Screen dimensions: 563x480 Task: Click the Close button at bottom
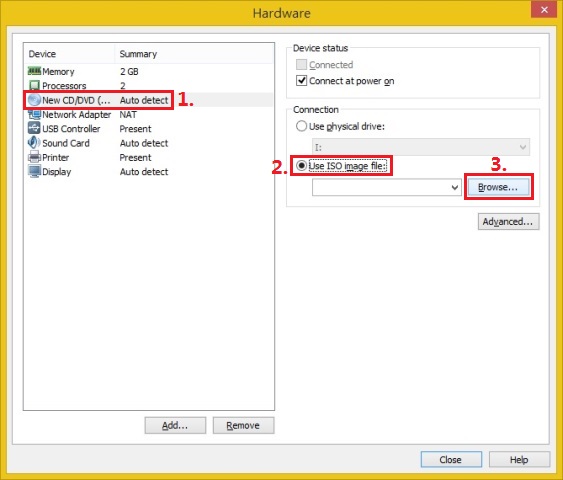(x=451, y=460)
